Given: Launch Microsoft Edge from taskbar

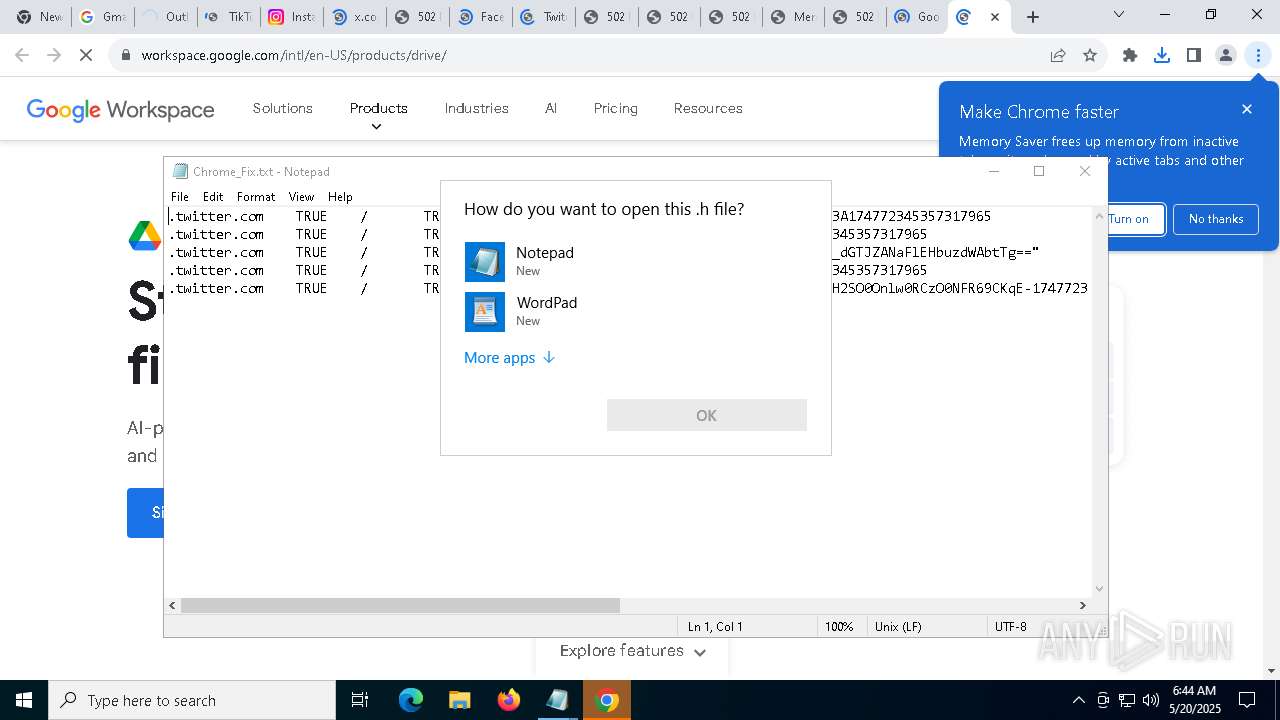Looking at the screenshot, I should click(x=411, y=700).
